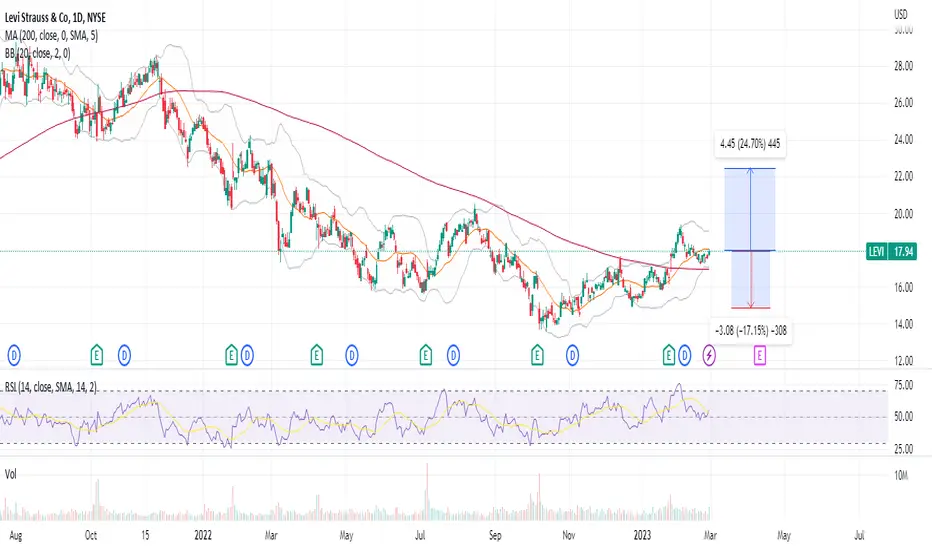
Task: Click the 16.00 price axis label
Action: click(x=903, y=288)
